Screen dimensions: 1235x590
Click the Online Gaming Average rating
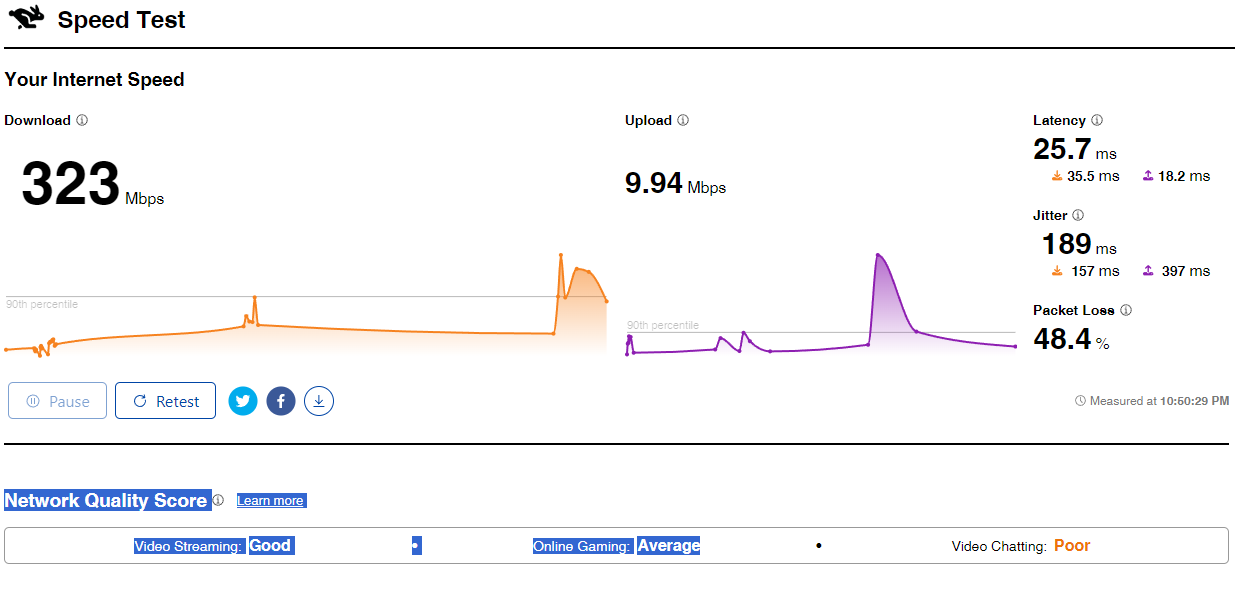(668, 546)
